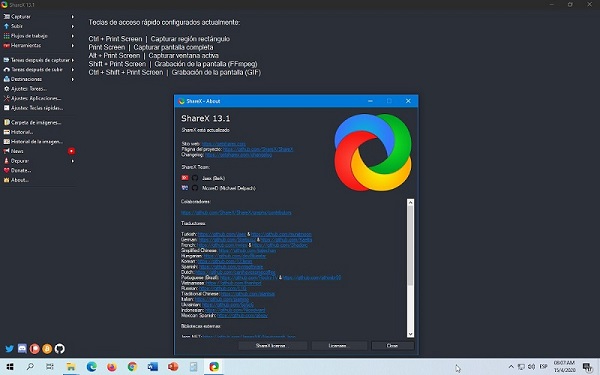
Task: Open the Hungarian translator's GitHub link
Action: click(235, 256)
